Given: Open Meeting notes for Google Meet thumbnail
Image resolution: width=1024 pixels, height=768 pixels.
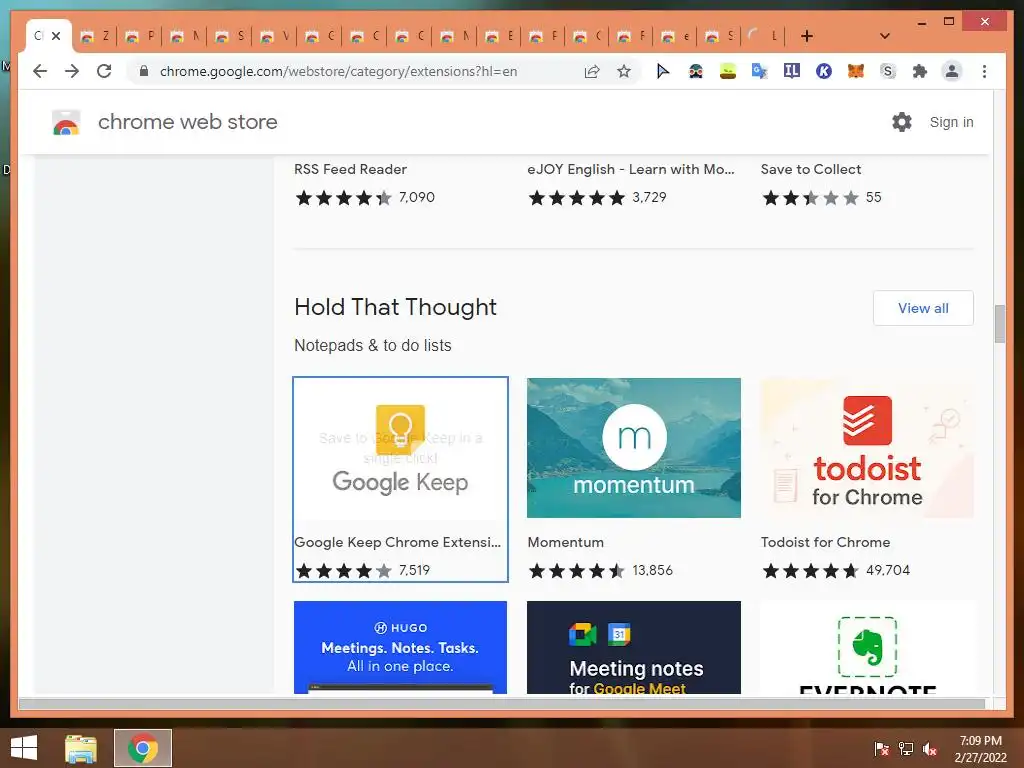Looking at the screenshot, I should coord(634,647).
